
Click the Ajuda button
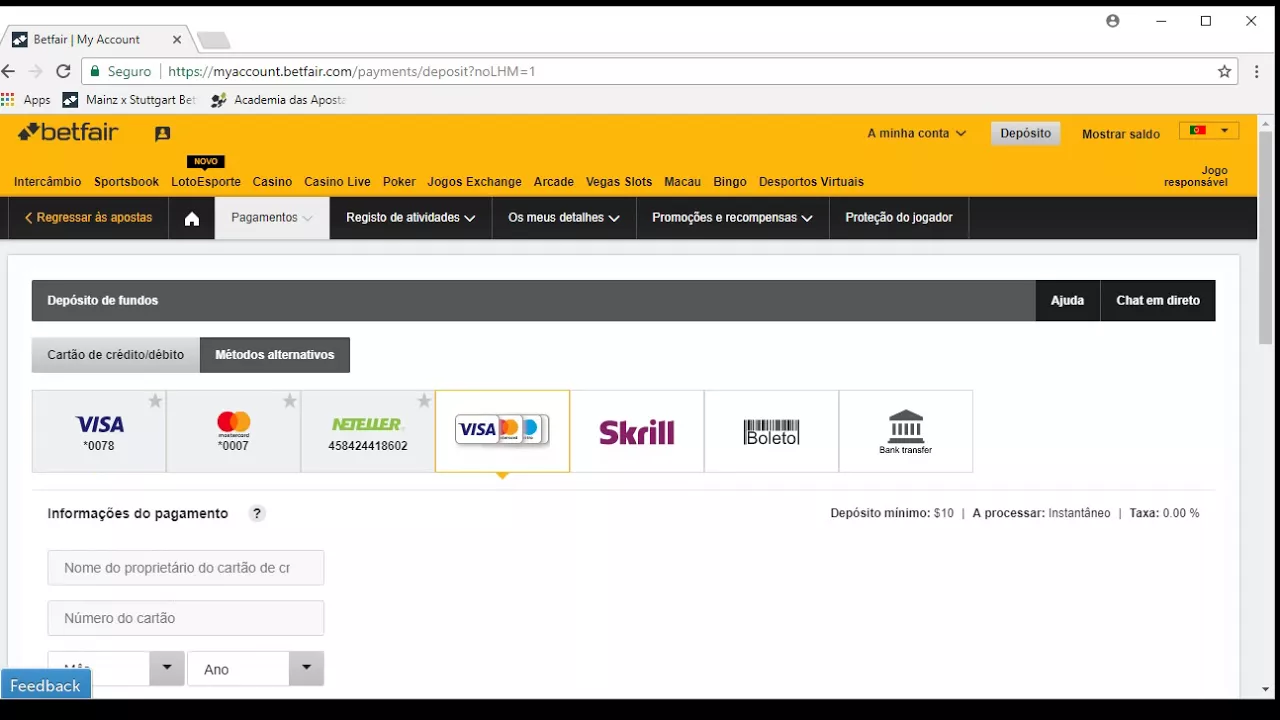coord(1067,300)
